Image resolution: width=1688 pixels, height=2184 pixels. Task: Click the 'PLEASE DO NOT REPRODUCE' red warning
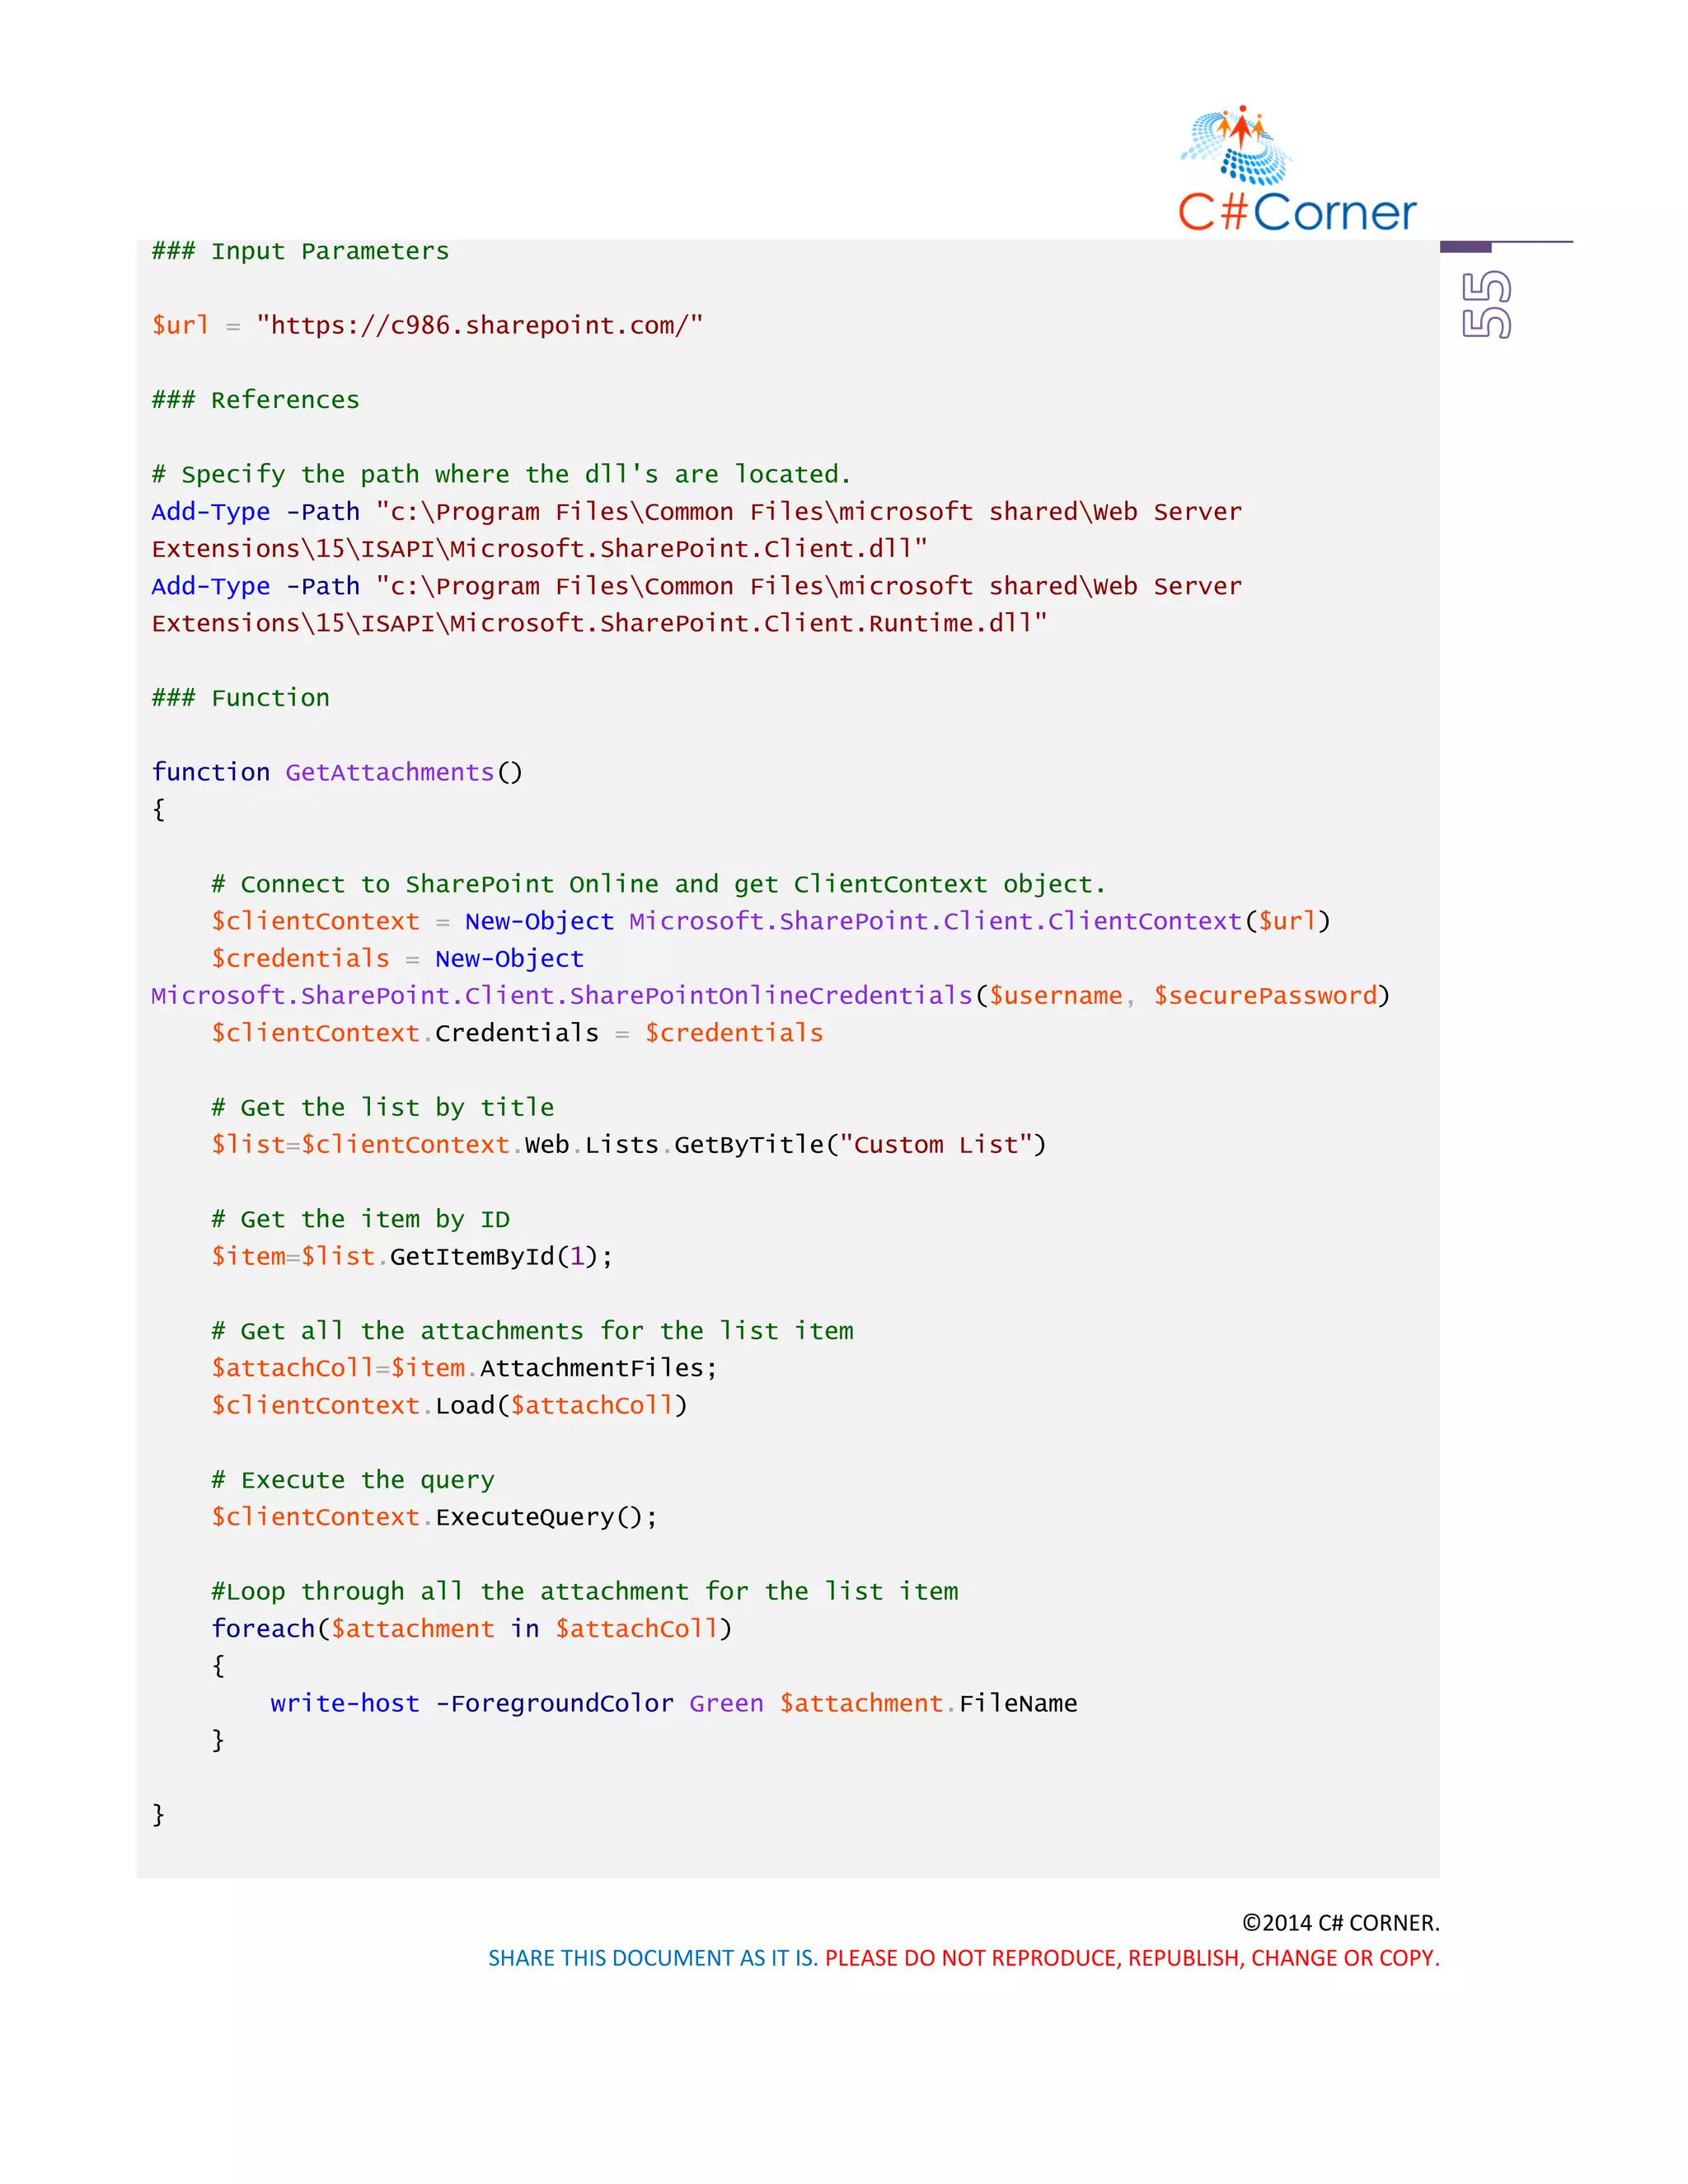1132,1958
